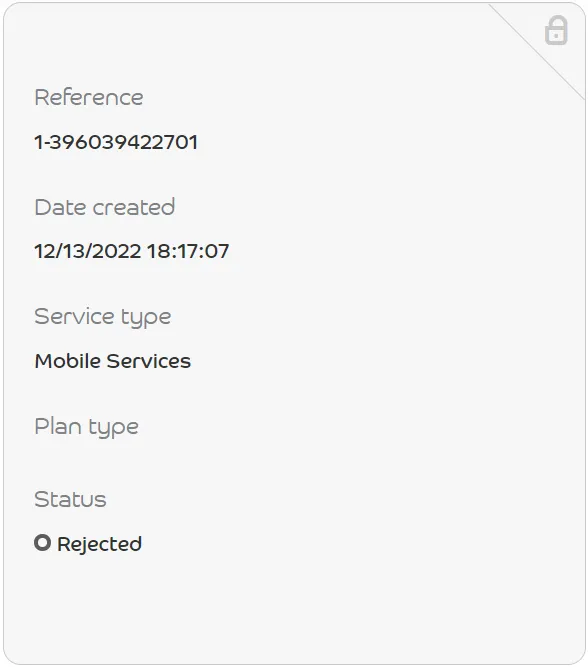Click the word Mobile in the service value
Screen dimensions: 588x667
[68, 361]
